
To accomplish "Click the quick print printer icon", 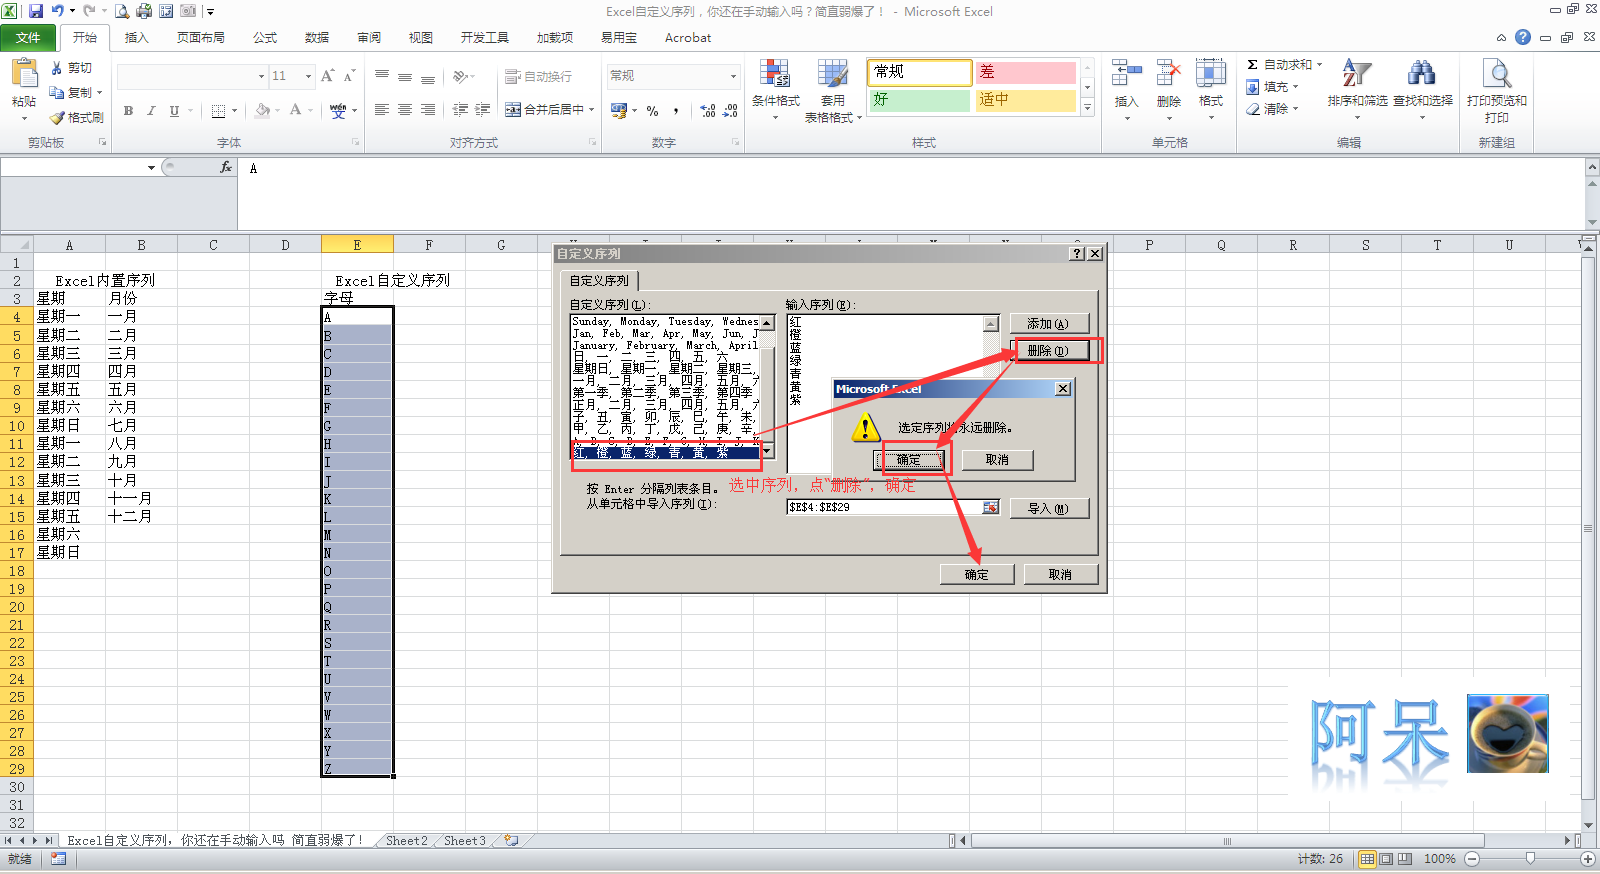I will (144, 11).
